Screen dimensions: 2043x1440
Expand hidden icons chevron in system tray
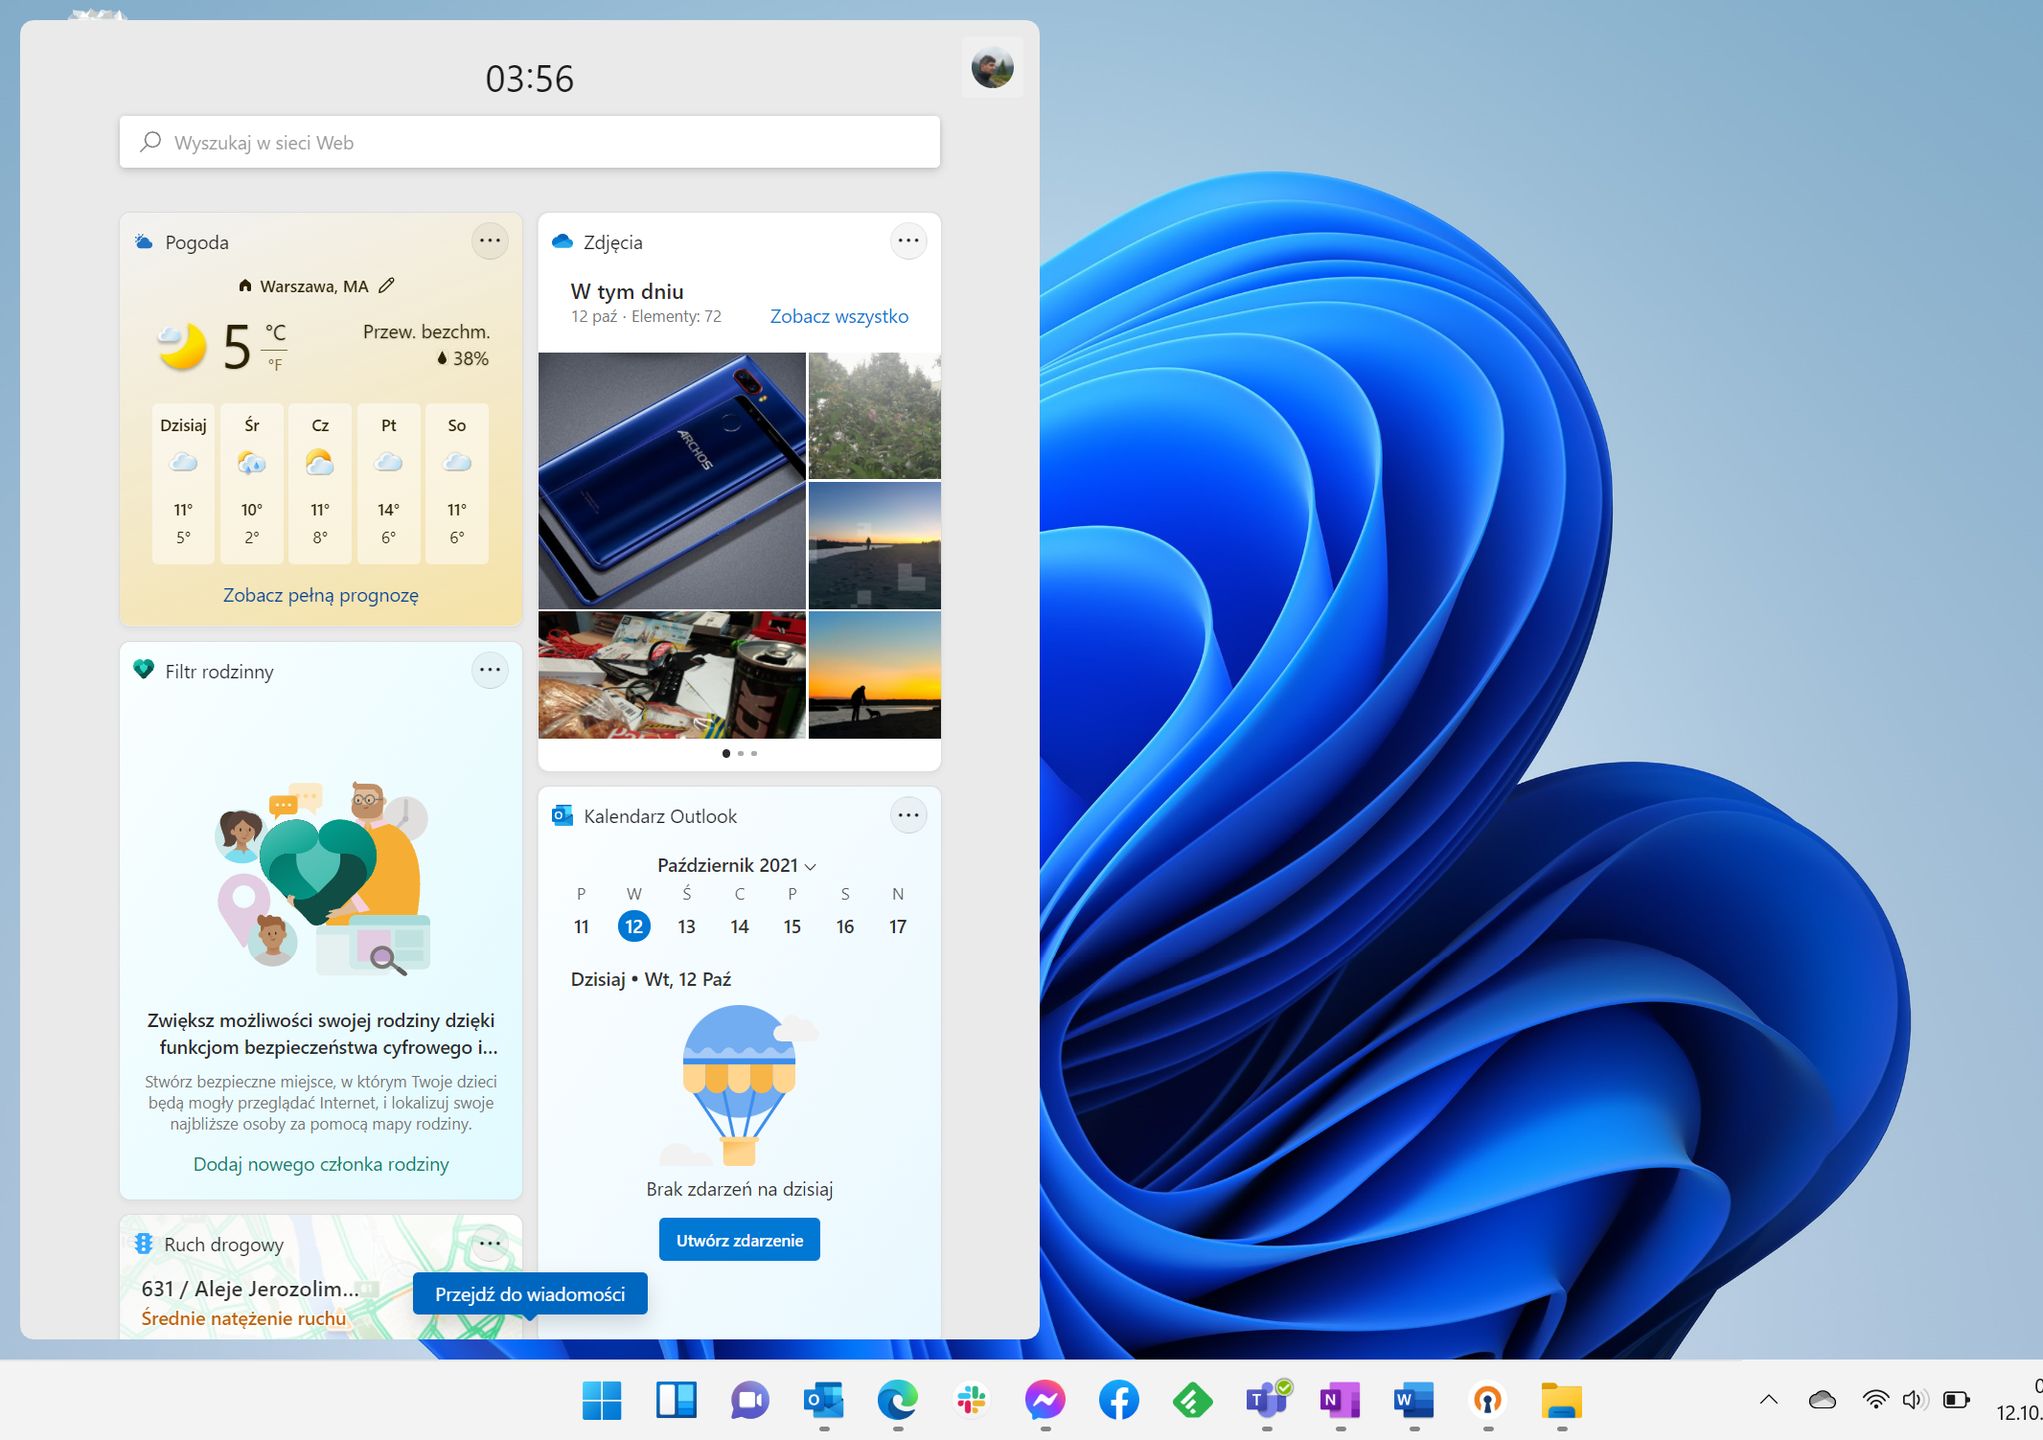(1768, 1400)
